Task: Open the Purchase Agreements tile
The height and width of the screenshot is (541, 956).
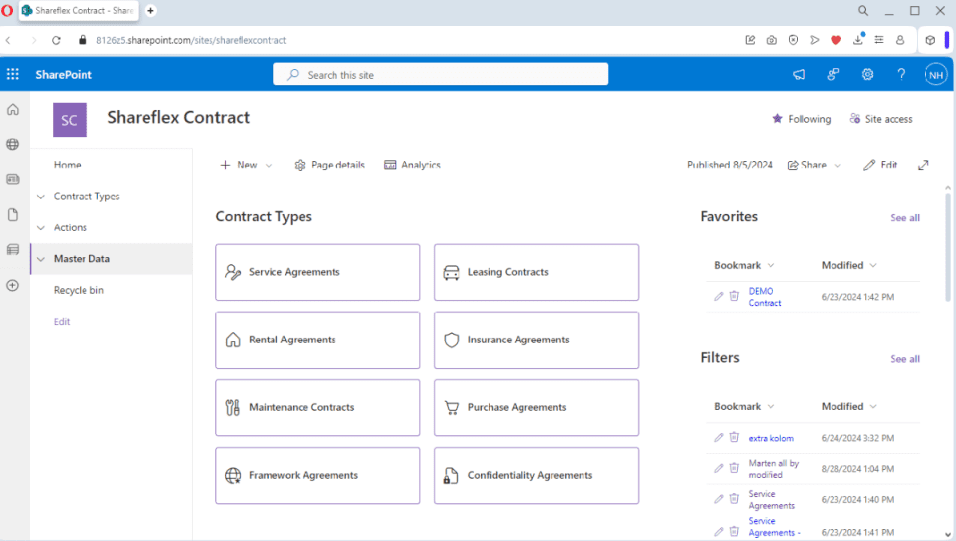Action: [x=537, y=407]
